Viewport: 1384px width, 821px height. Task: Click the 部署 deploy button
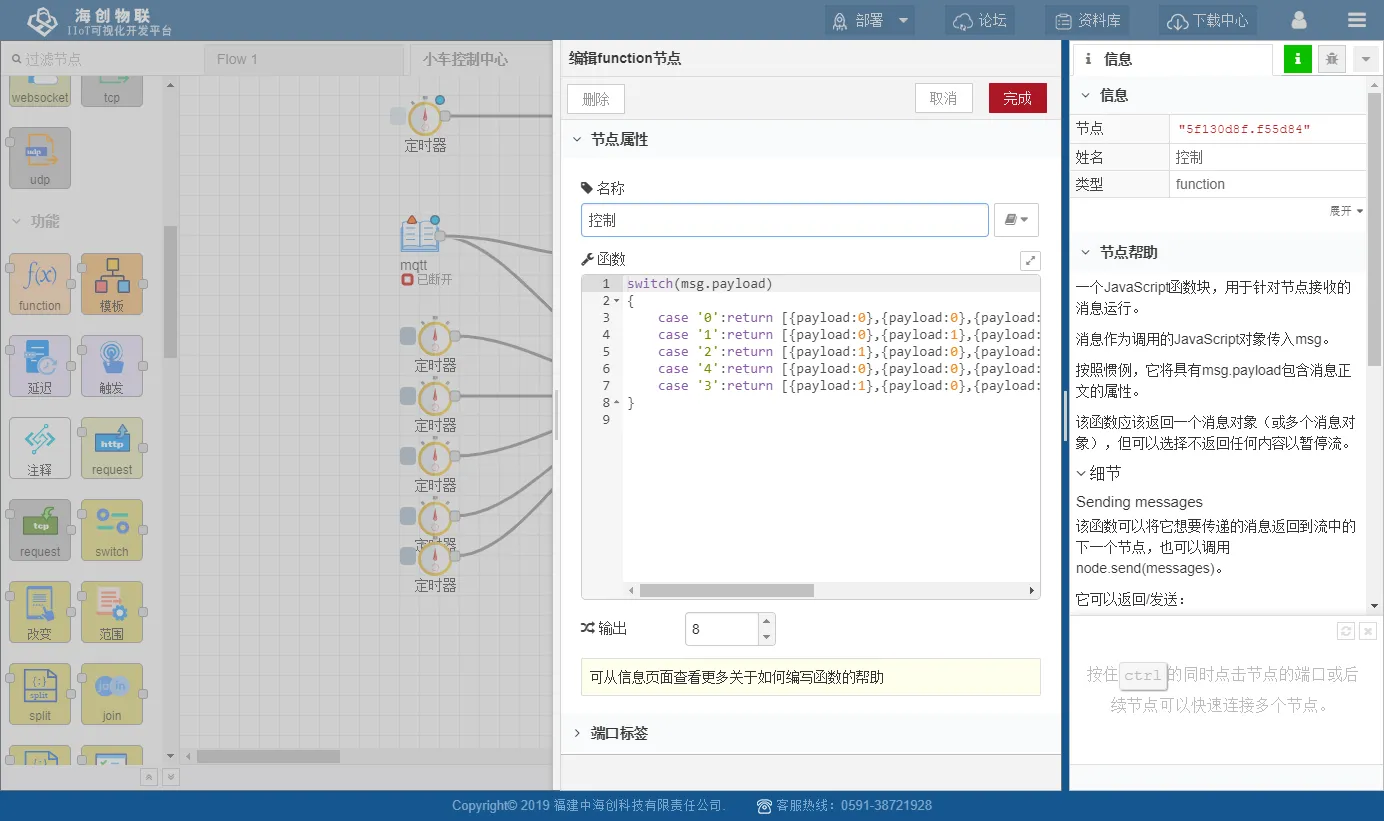858,20
